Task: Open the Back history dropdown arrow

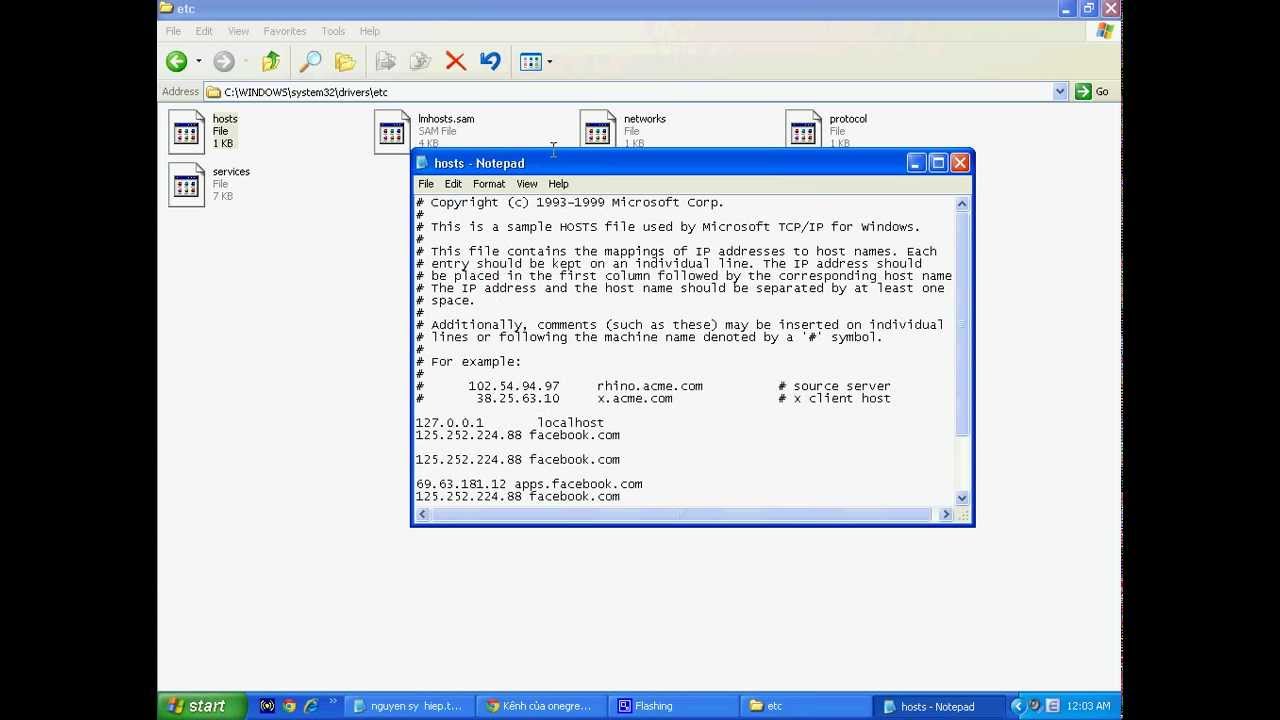Action: pyautogui.click(x=198, y=62)
